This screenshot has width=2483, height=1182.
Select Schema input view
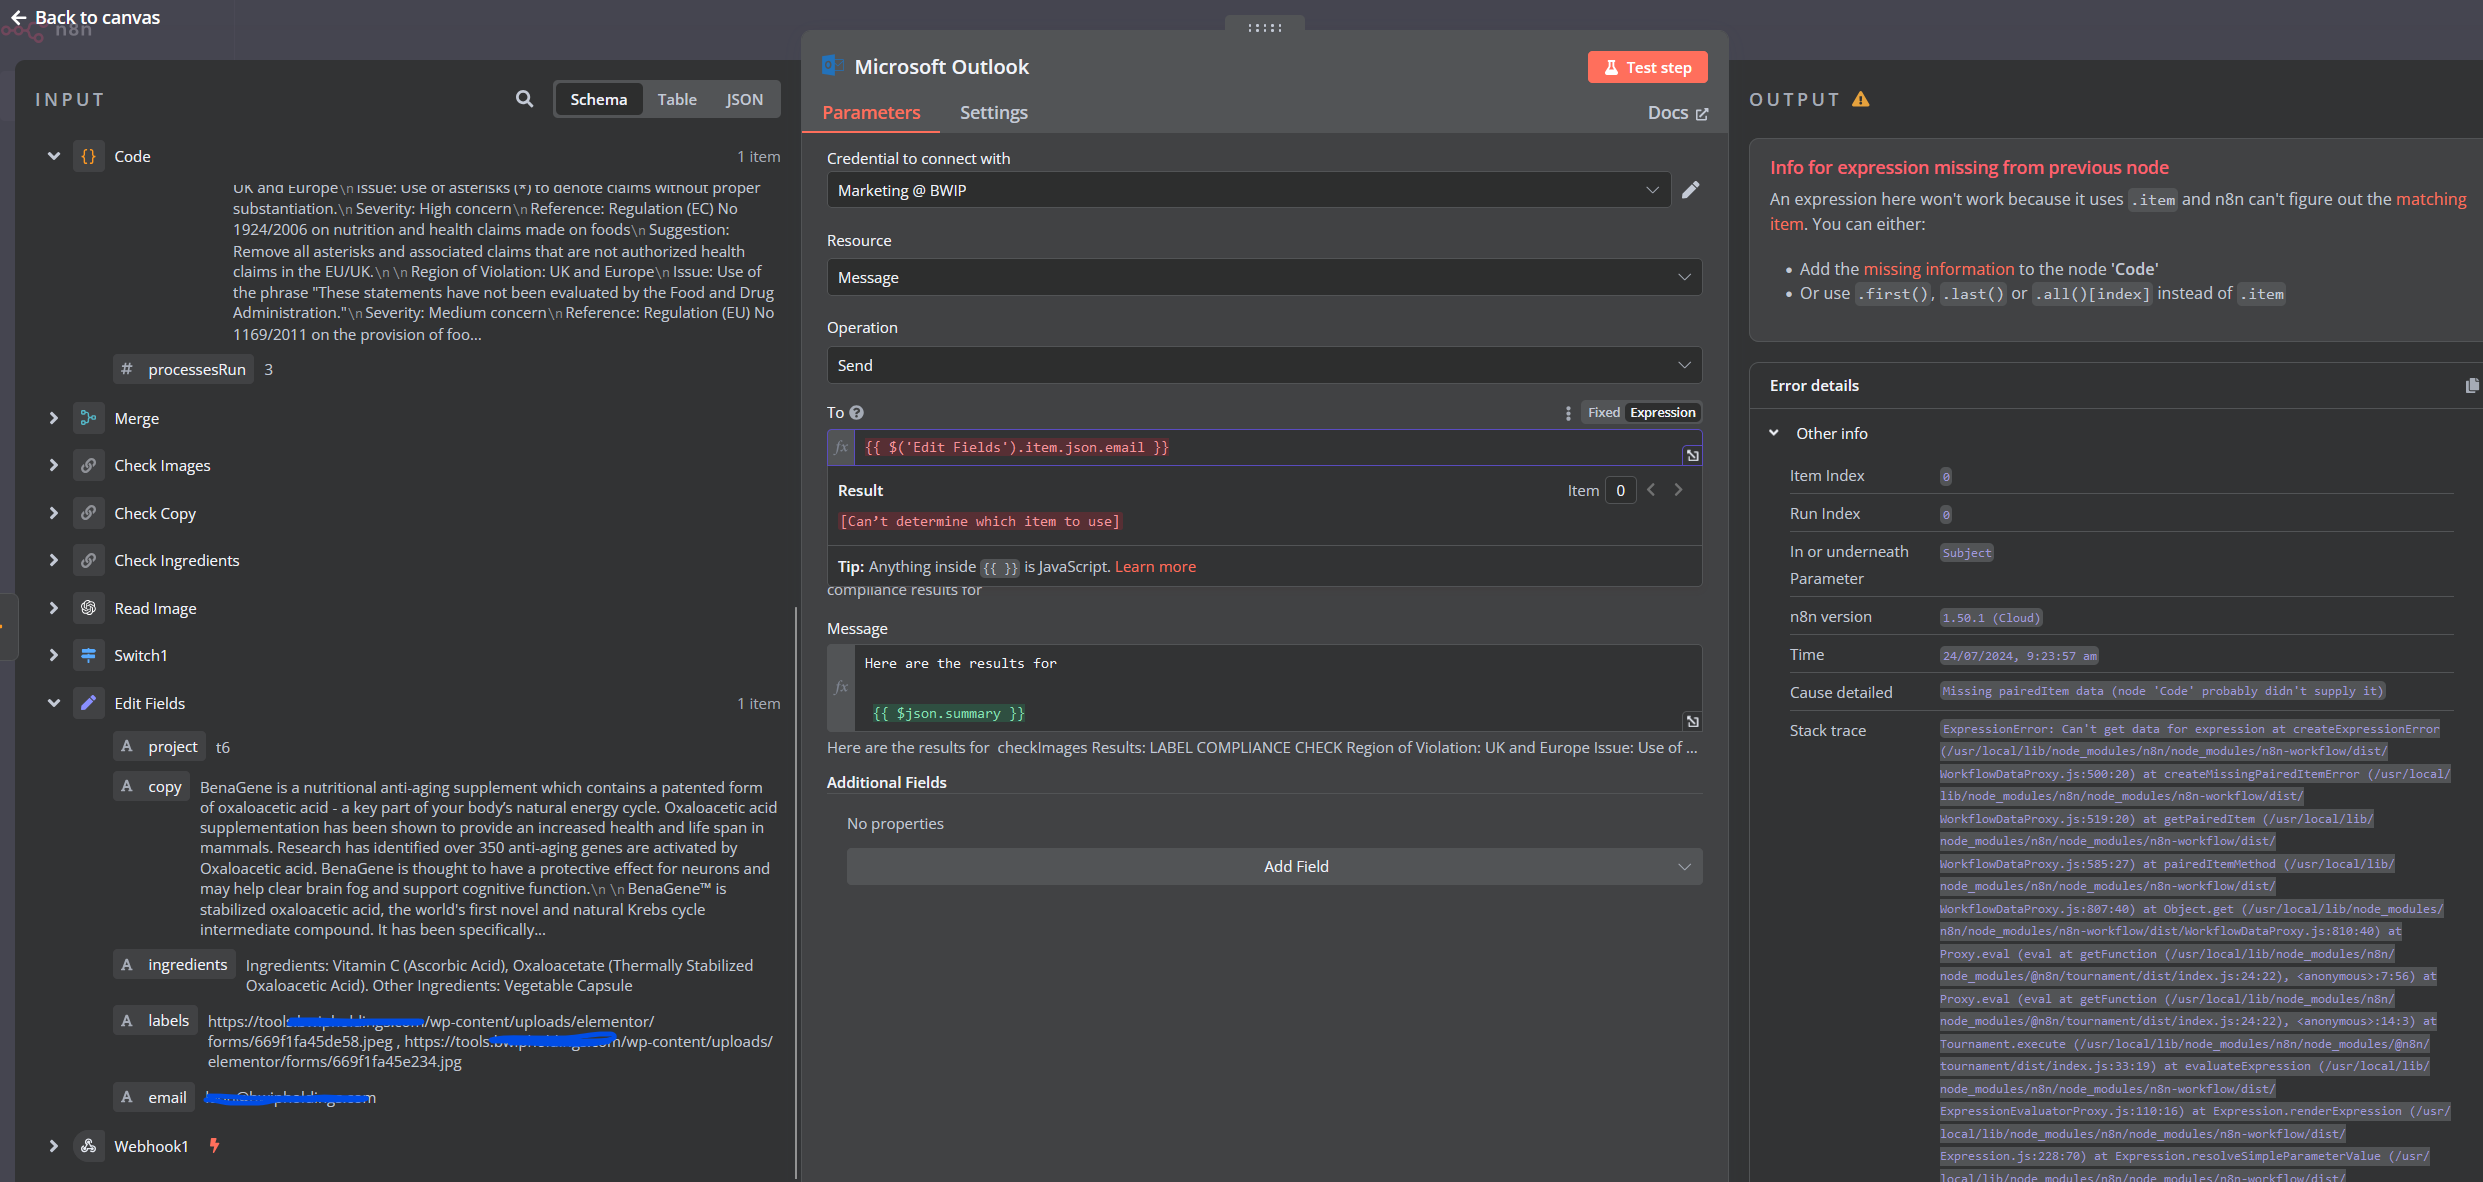598,99
